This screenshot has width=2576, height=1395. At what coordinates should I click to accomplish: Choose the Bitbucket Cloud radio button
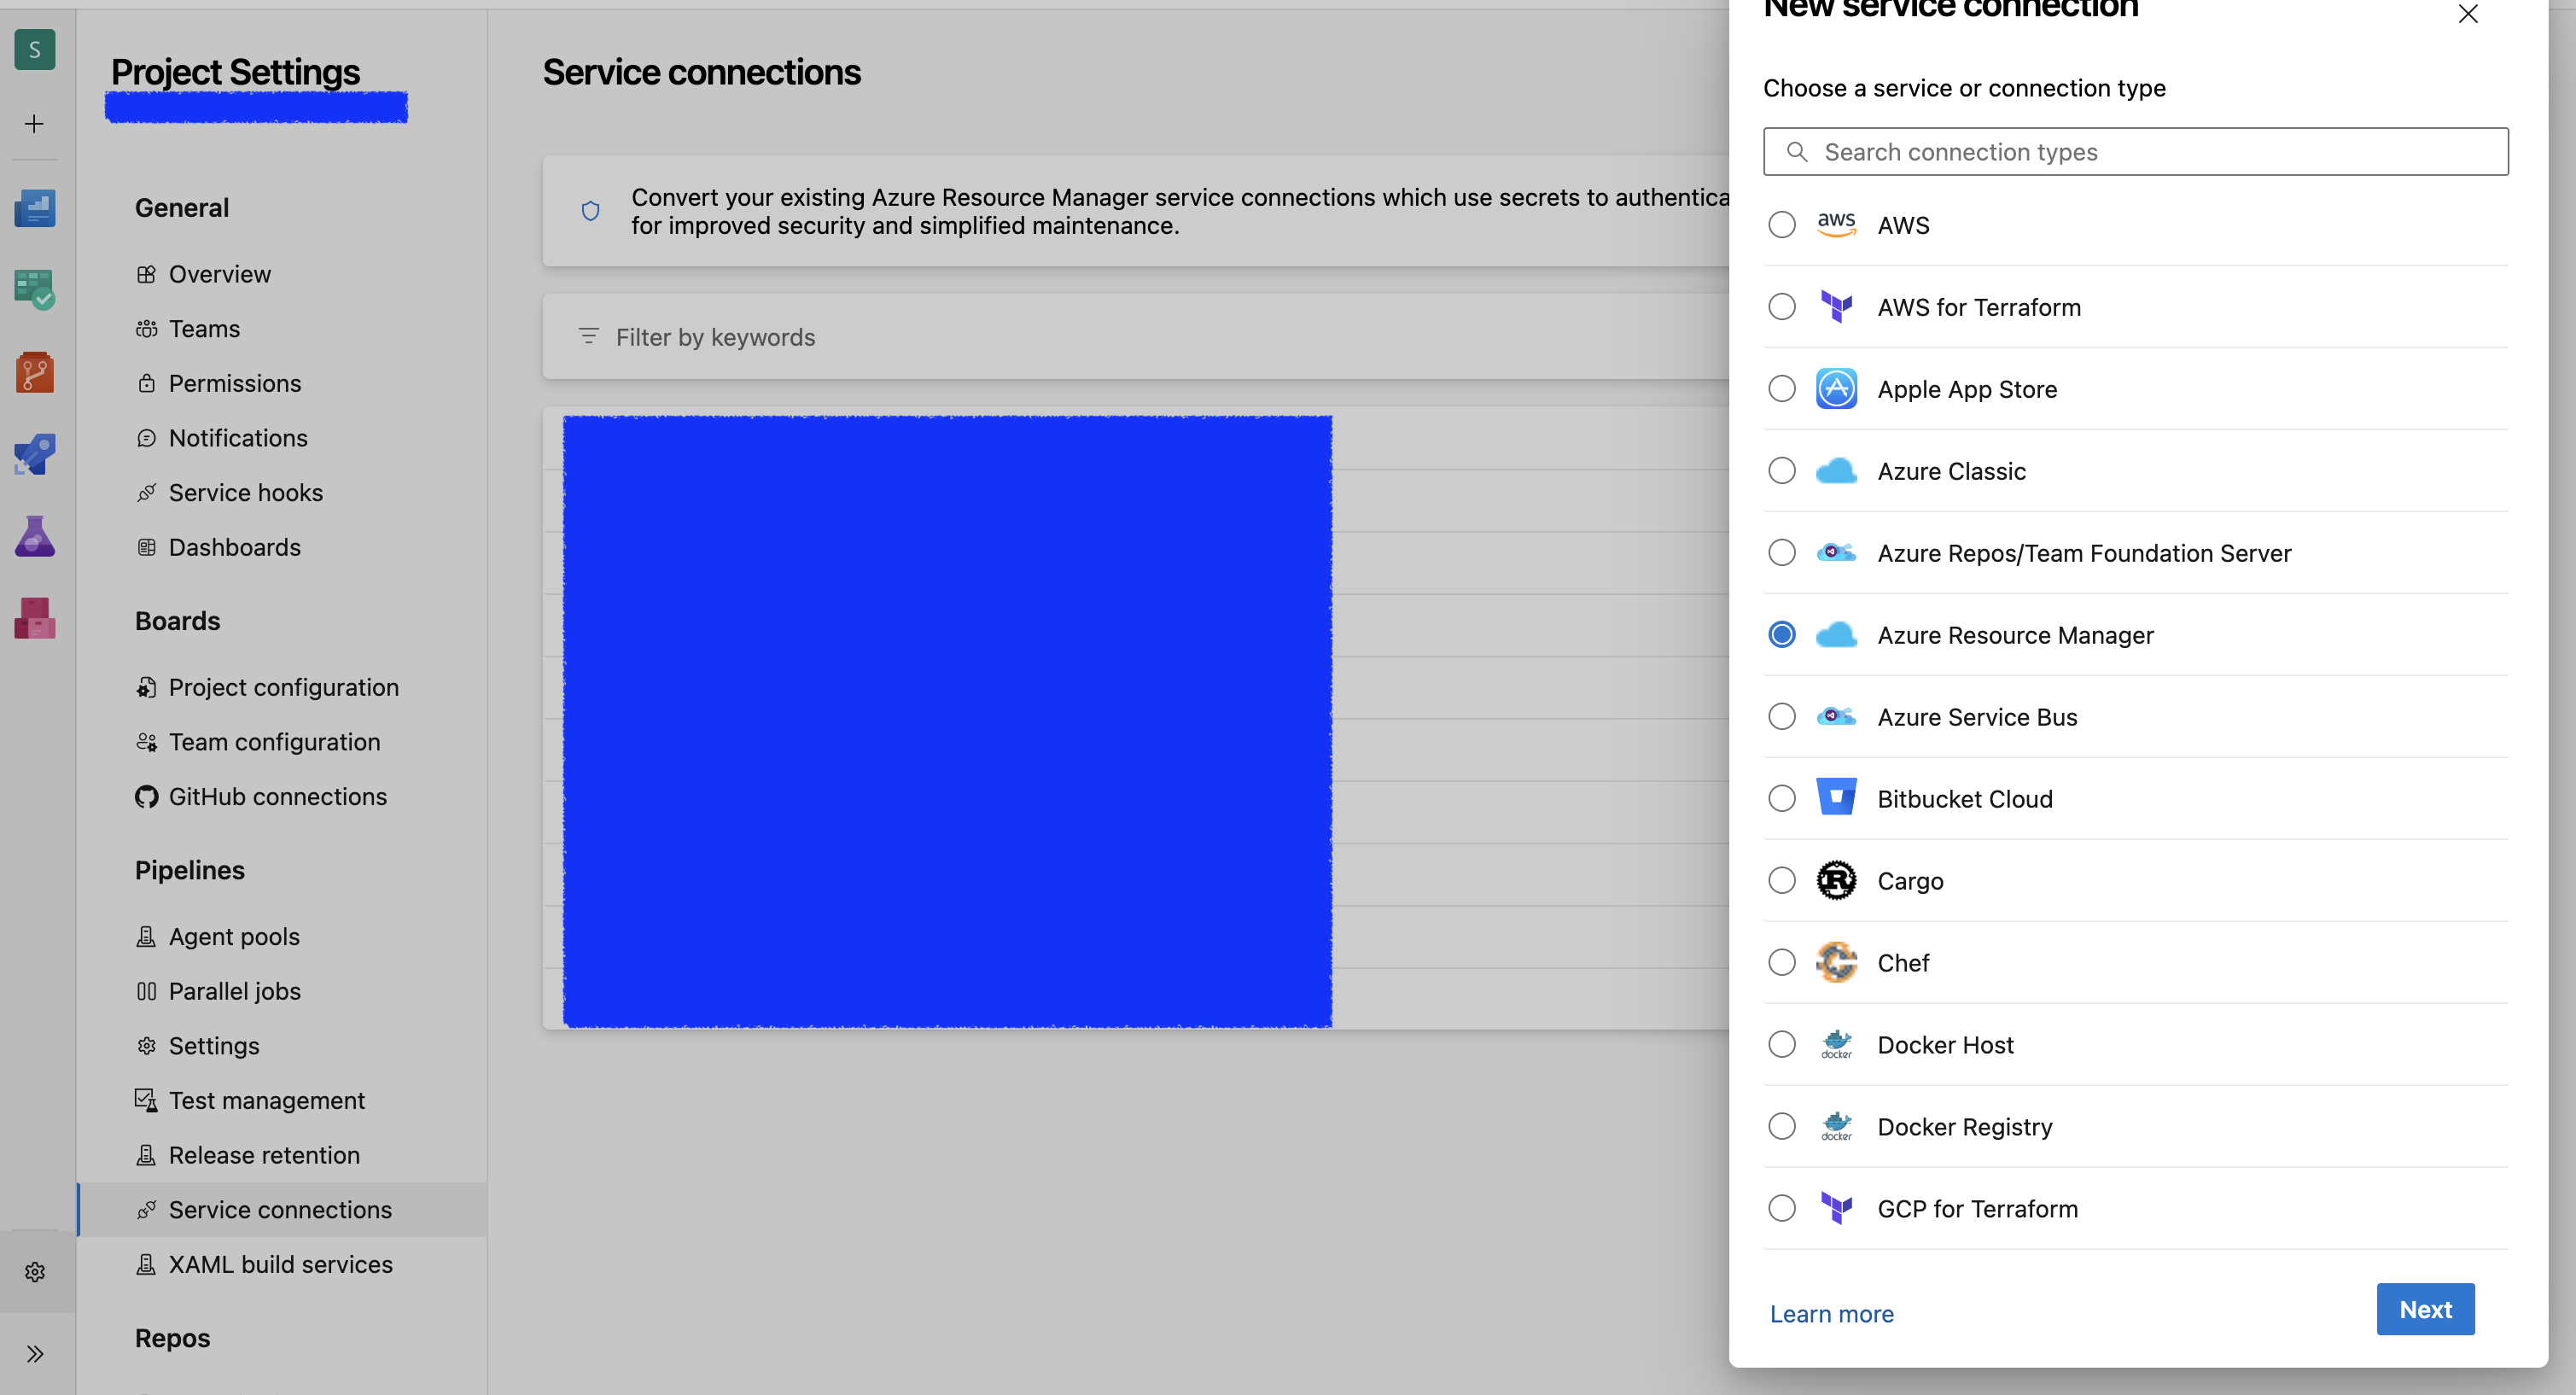(1781, 799)
